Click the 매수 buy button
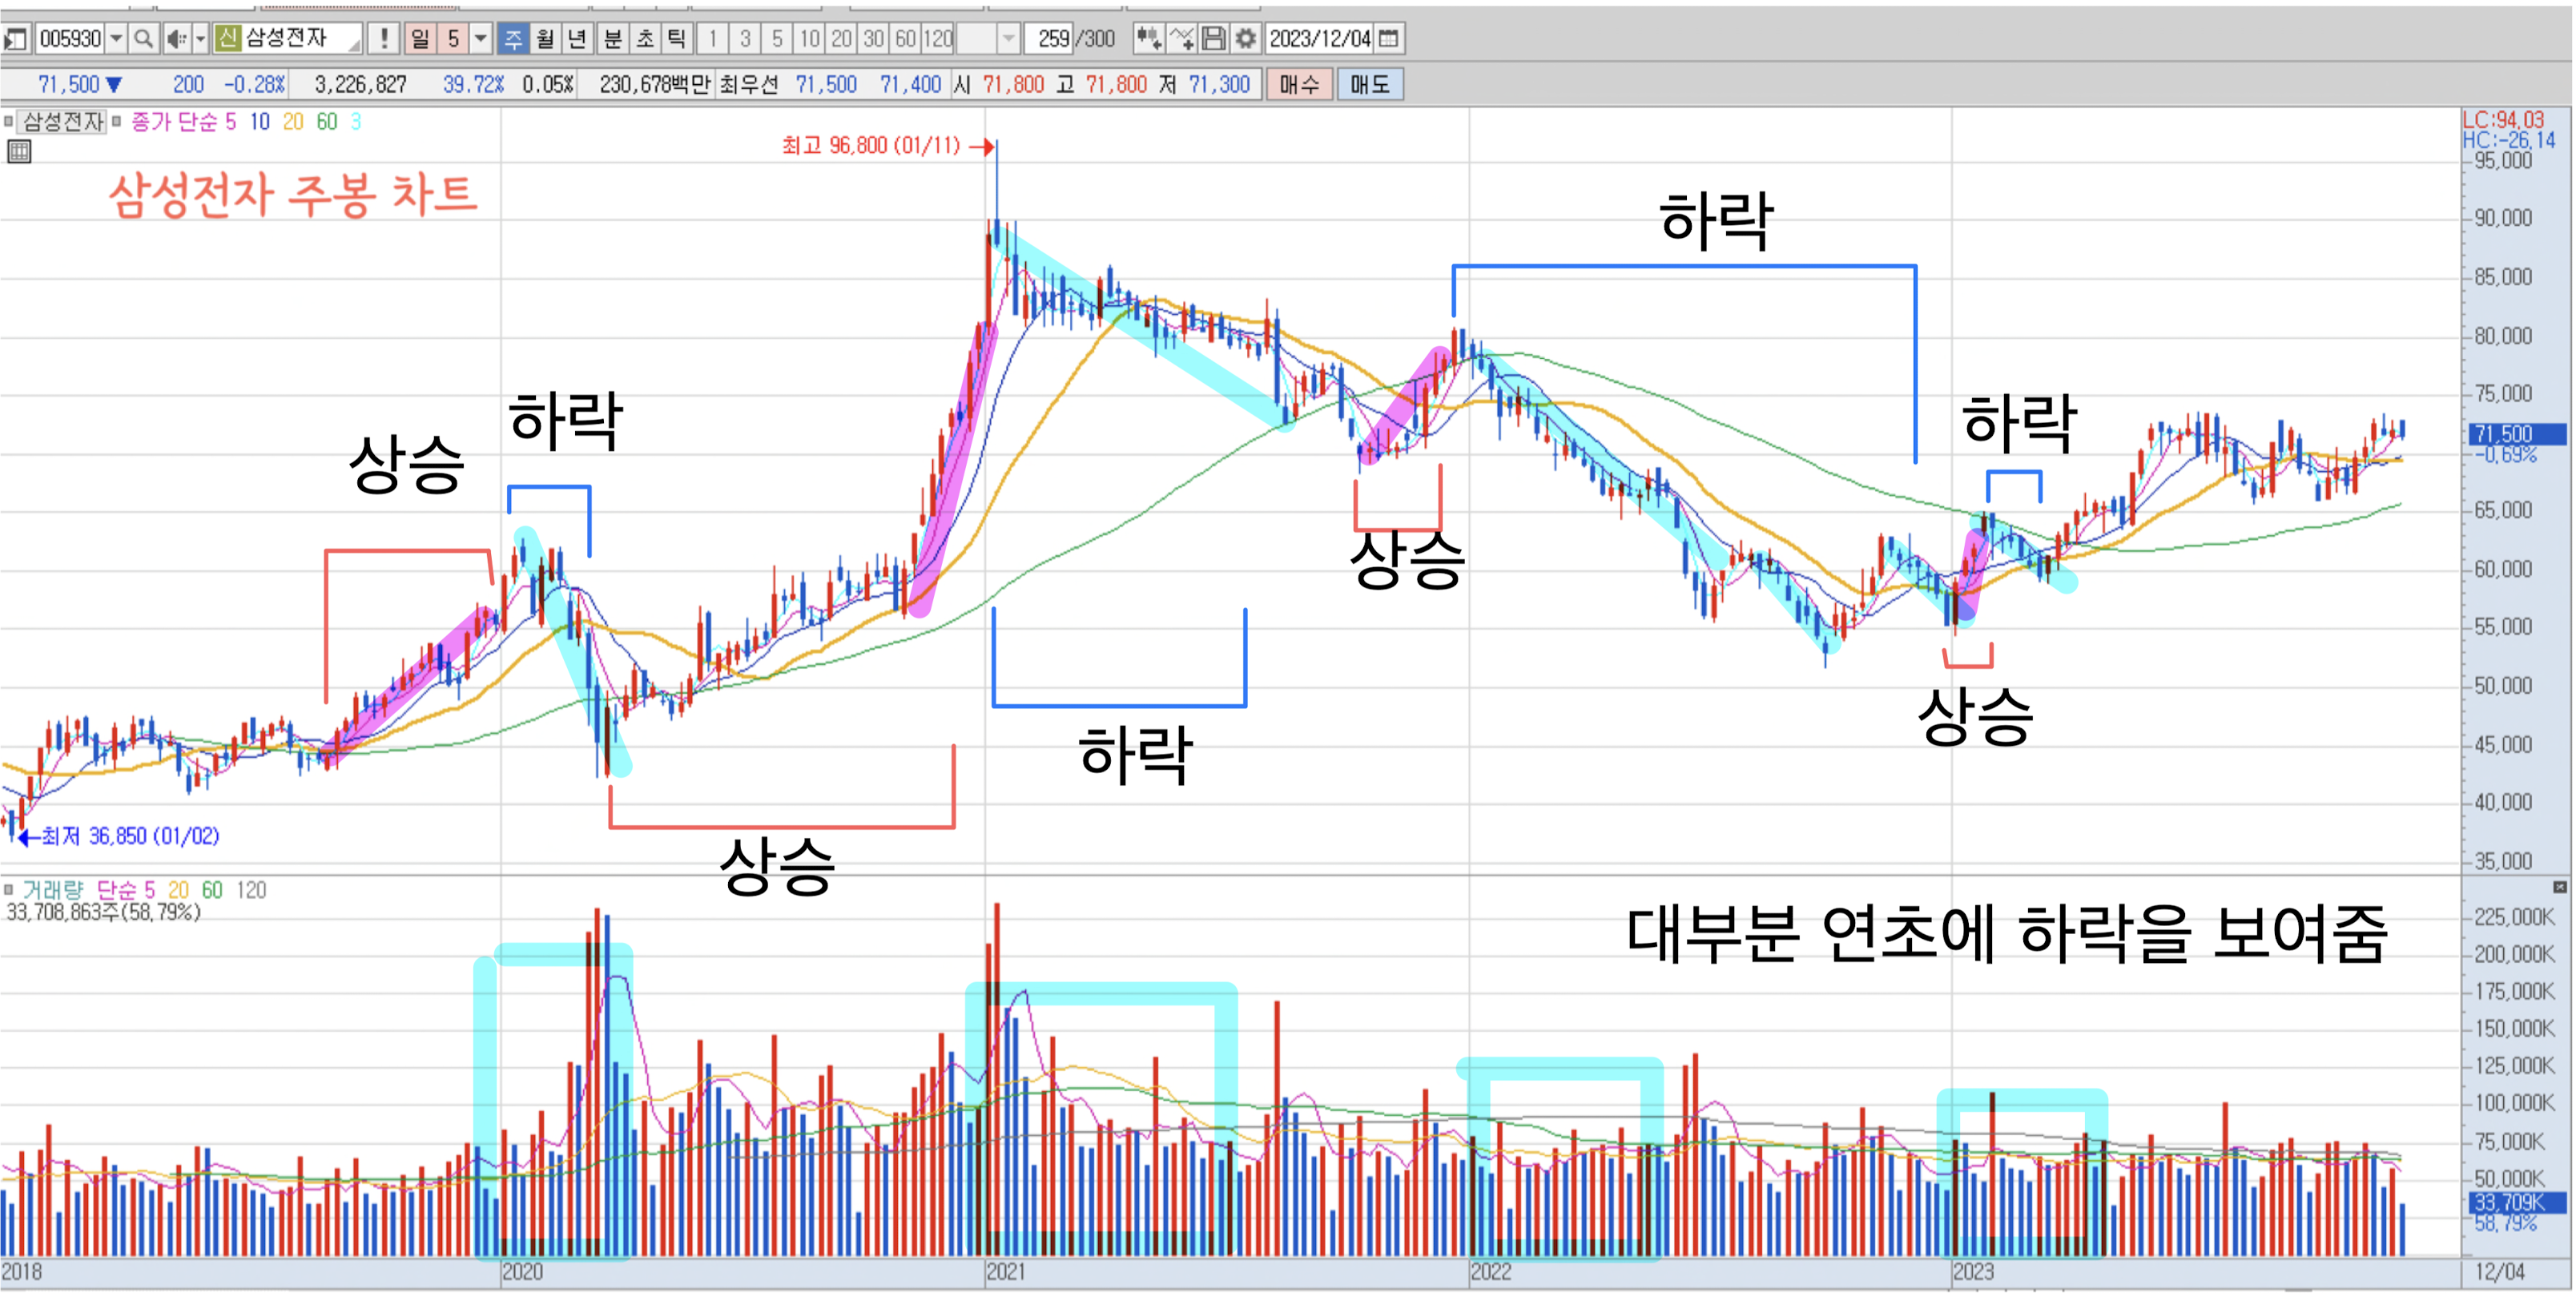Screen dimensions: 2576x1293 tap(1302, 85)
